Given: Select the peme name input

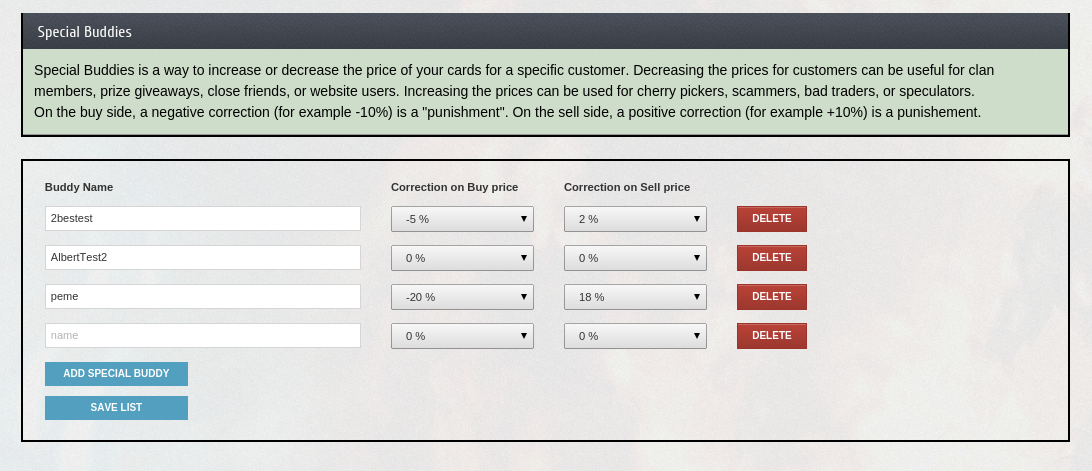Looking at the screenshot, I should tap(202, 297).
